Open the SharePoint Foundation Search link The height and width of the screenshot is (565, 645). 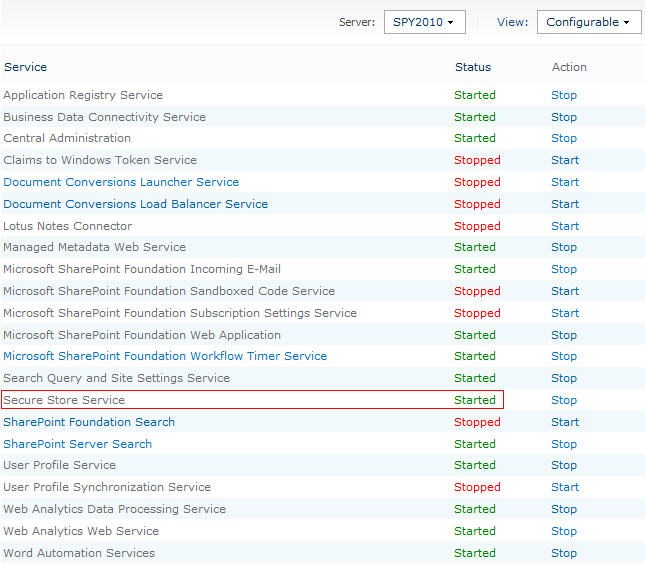click(89, 422)
